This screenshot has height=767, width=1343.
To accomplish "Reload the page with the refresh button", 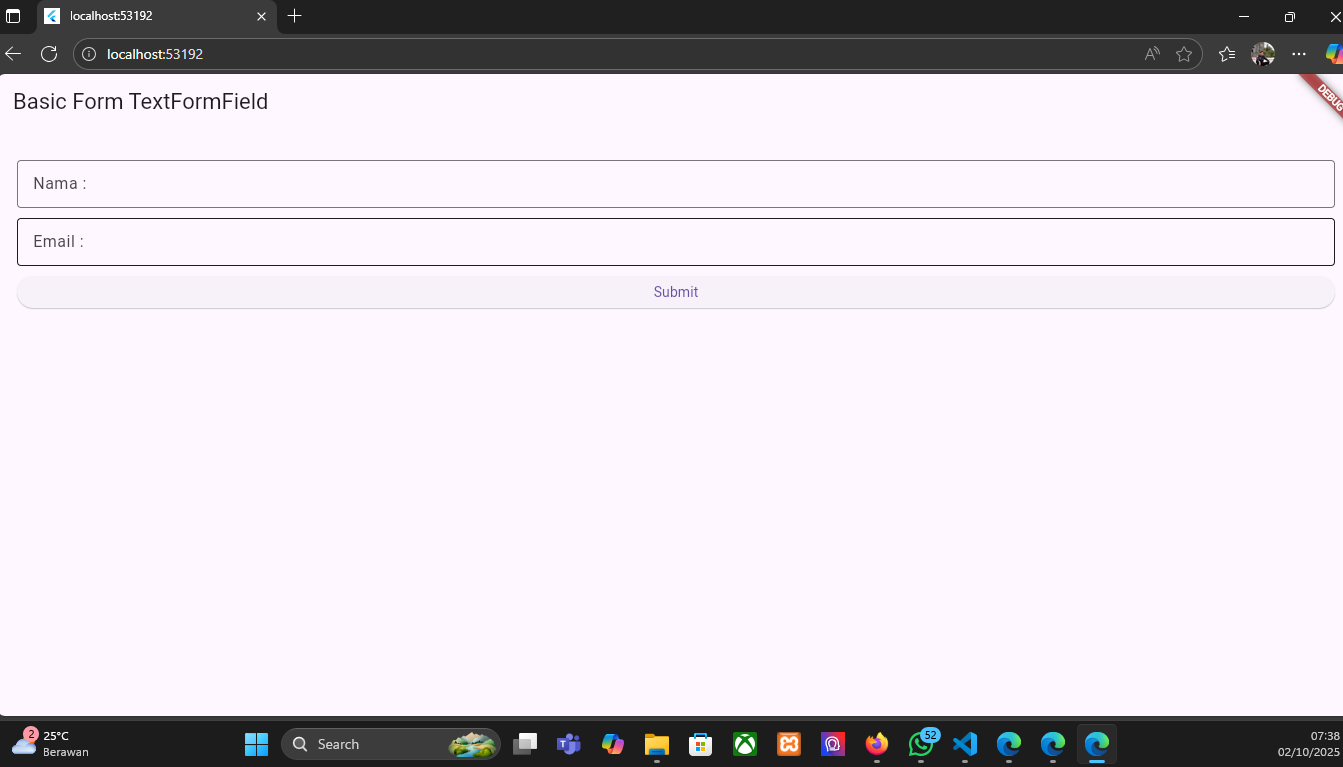I will (x=49, y=54).
